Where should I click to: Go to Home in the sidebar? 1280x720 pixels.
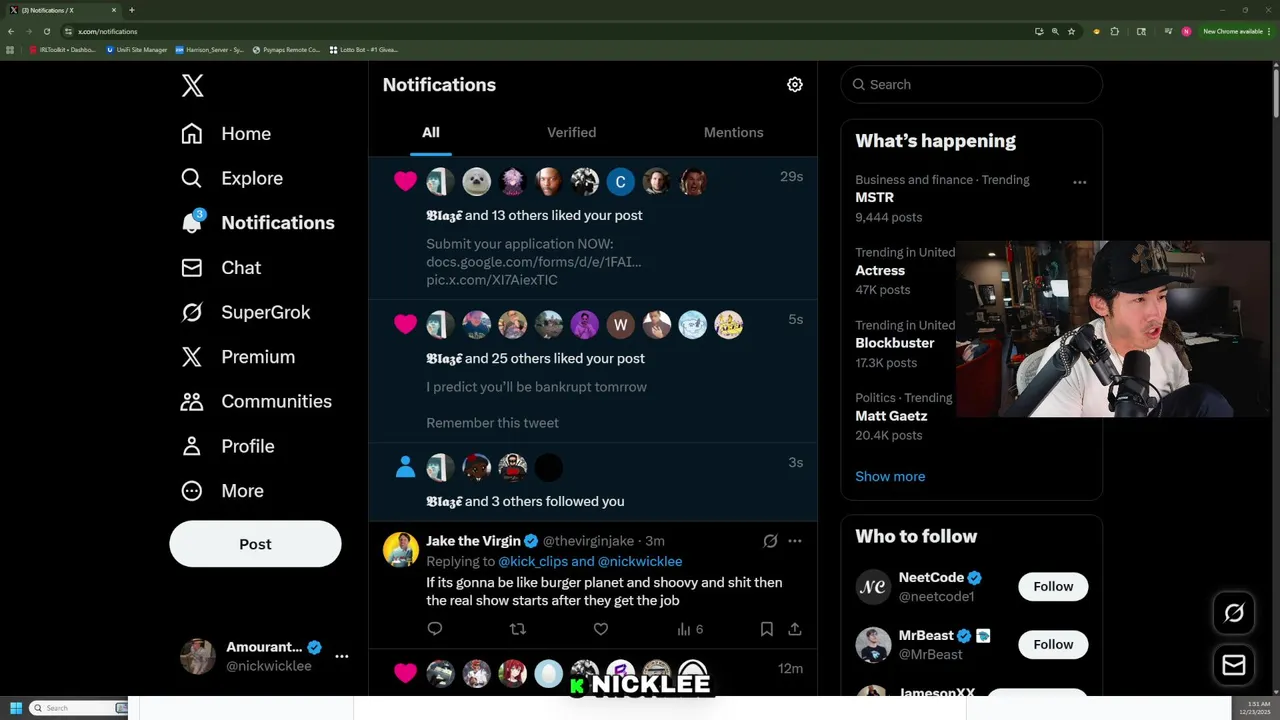226,134
